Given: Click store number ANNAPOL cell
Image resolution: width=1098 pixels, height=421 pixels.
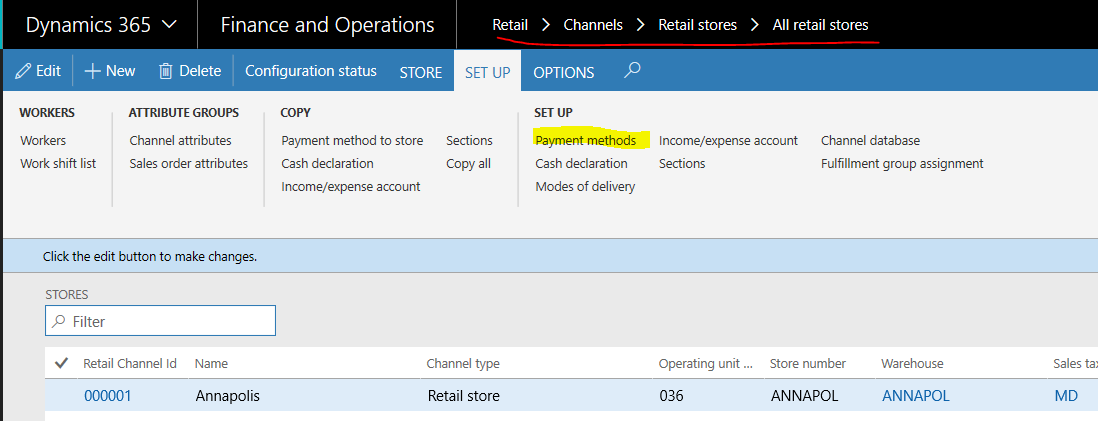Looking at the screenshot, I should point(805,396).
